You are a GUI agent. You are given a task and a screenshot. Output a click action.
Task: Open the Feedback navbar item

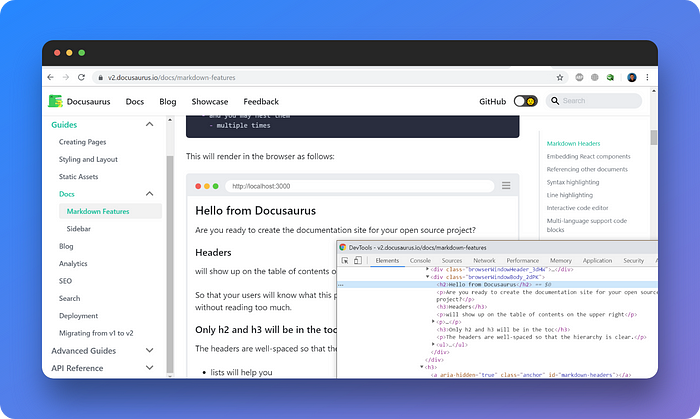tap(261, 102)
